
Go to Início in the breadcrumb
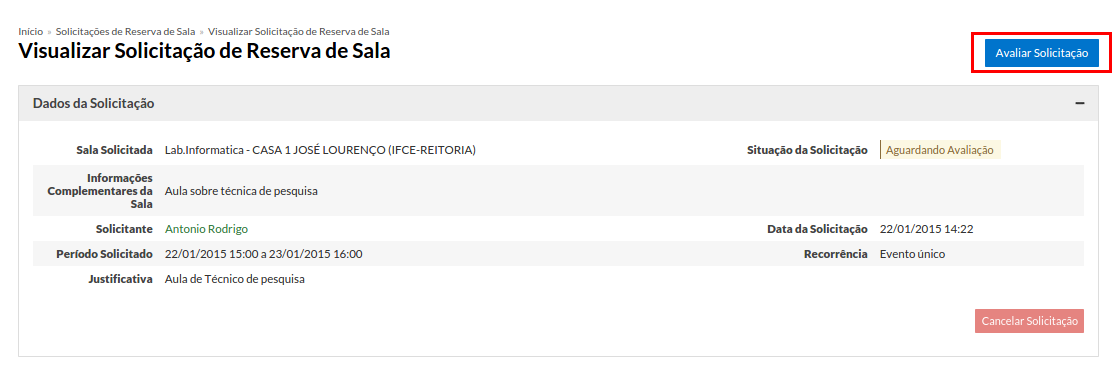[x=31, y=32]
